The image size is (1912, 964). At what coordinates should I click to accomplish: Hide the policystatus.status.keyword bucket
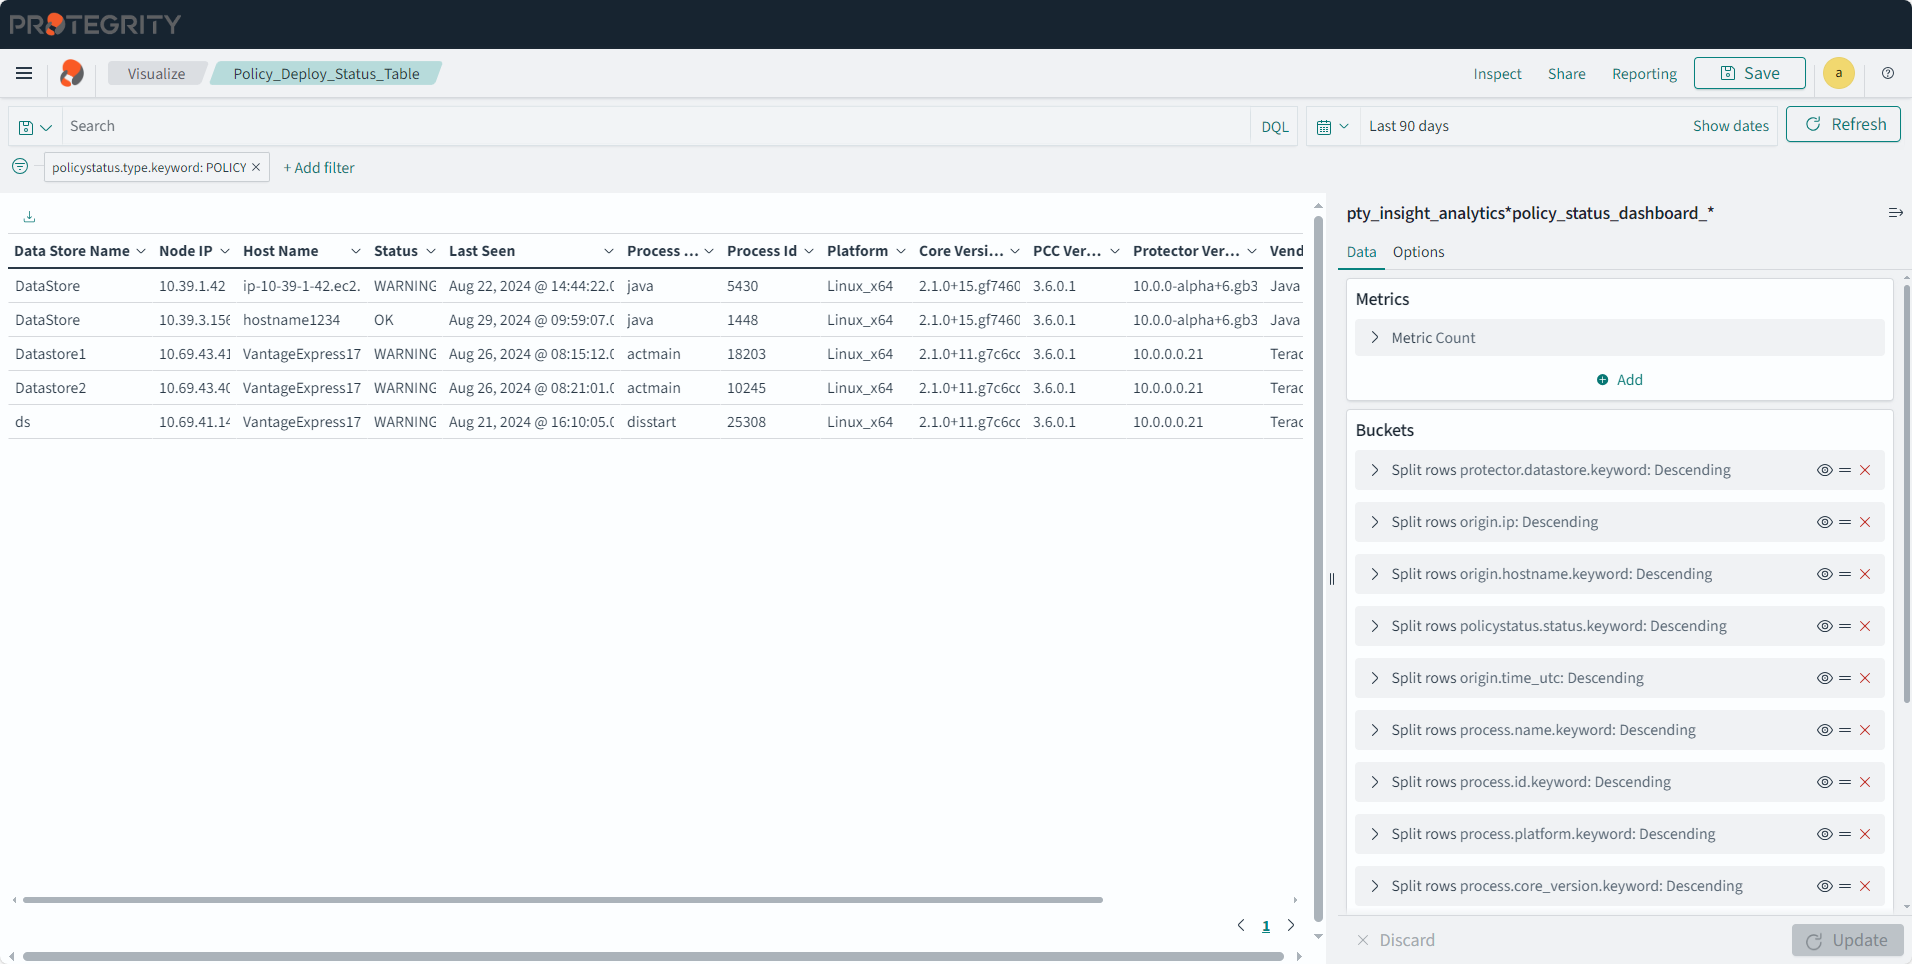(x=1824, y=626)
